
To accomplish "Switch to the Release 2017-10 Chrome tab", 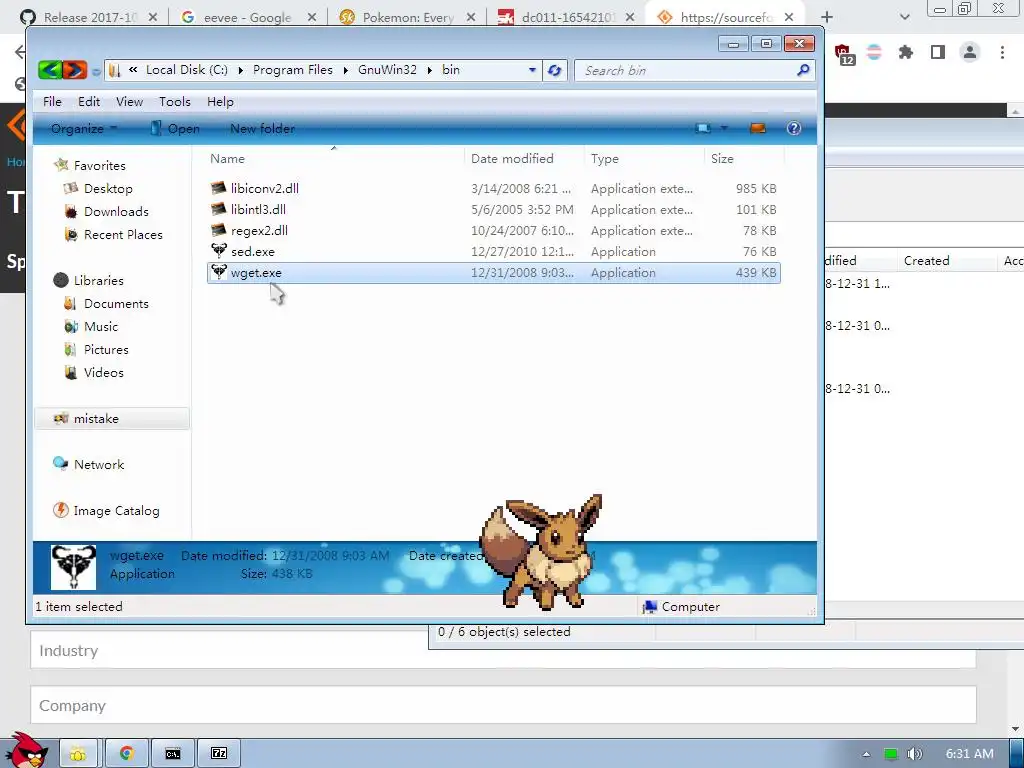I will click(x=88, y=17).
